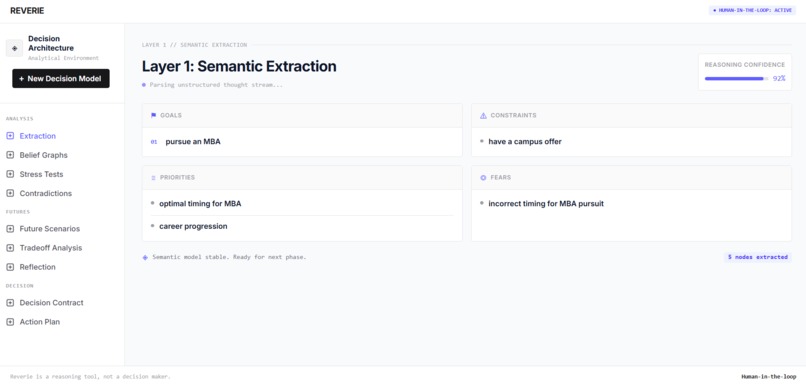Click 'Parsing unstructured thought stream...' status
Image resolution: width=806 pixels, height=384 pixels.
[216, 85]
